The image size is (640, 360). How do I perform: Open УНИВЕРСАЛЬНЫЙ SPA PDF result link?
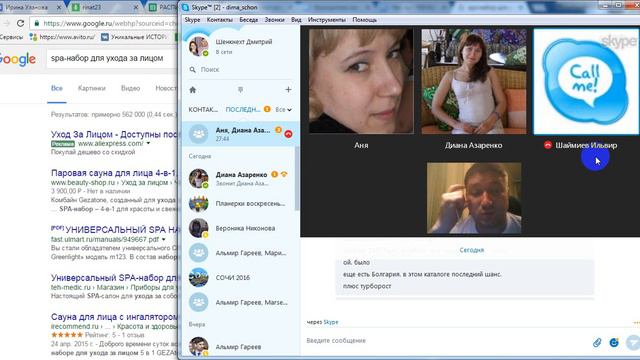click(x=121, y=229)
